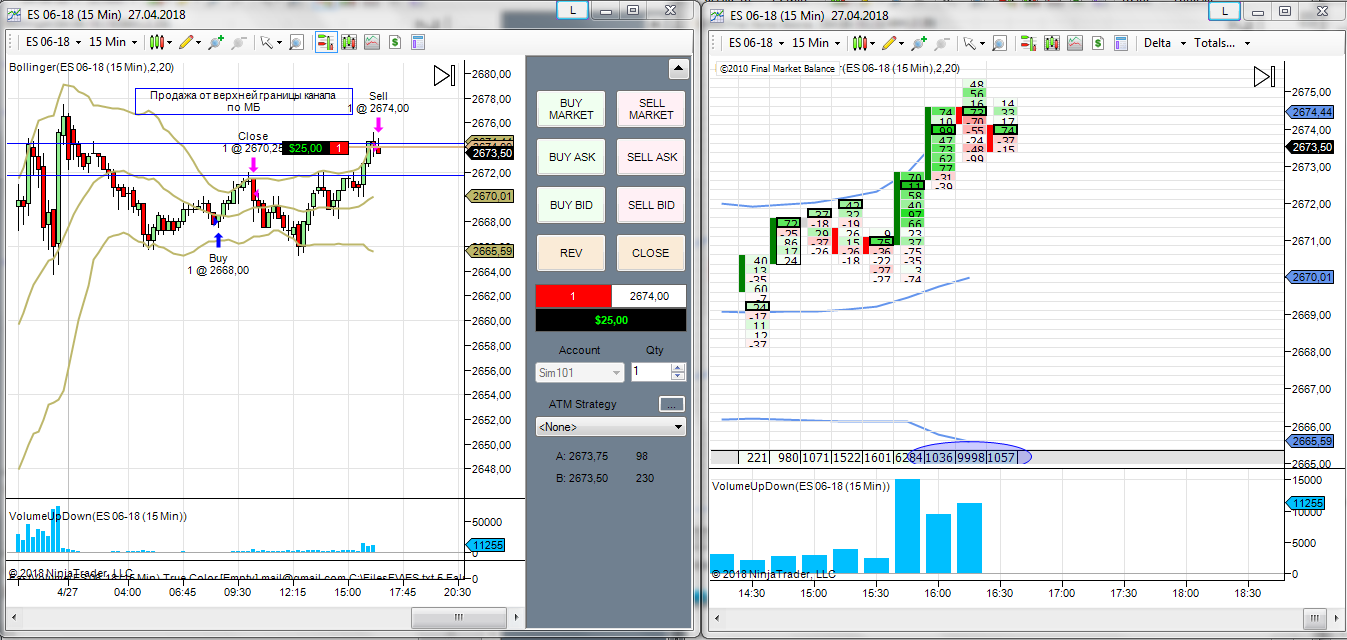Increase Qty with up stepper arrow

[x=679, y=367]
